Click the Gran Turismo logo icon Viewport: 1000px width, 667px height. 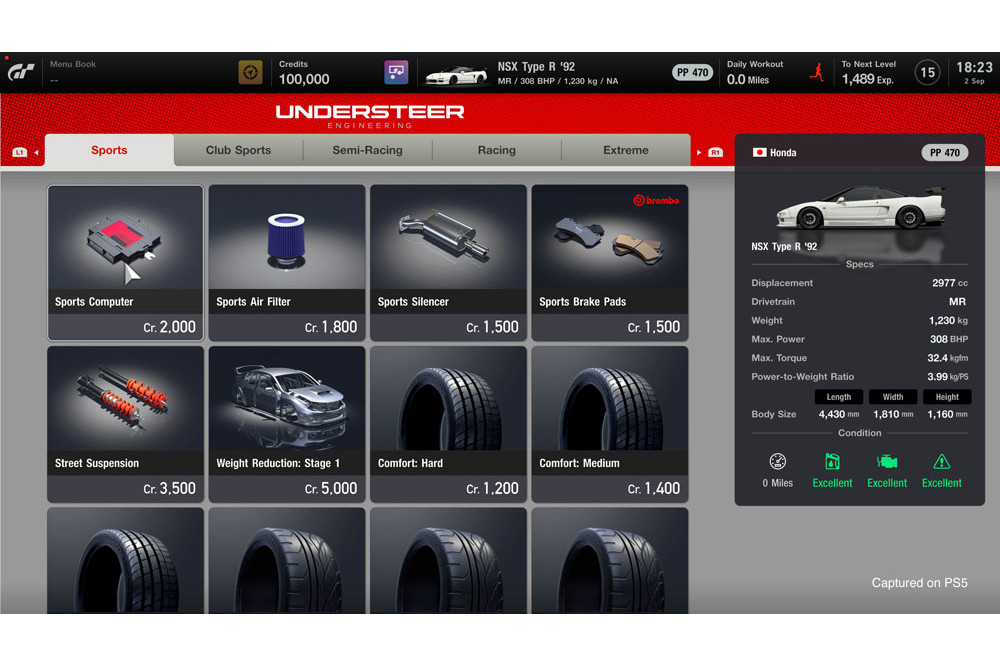(20, 72)
